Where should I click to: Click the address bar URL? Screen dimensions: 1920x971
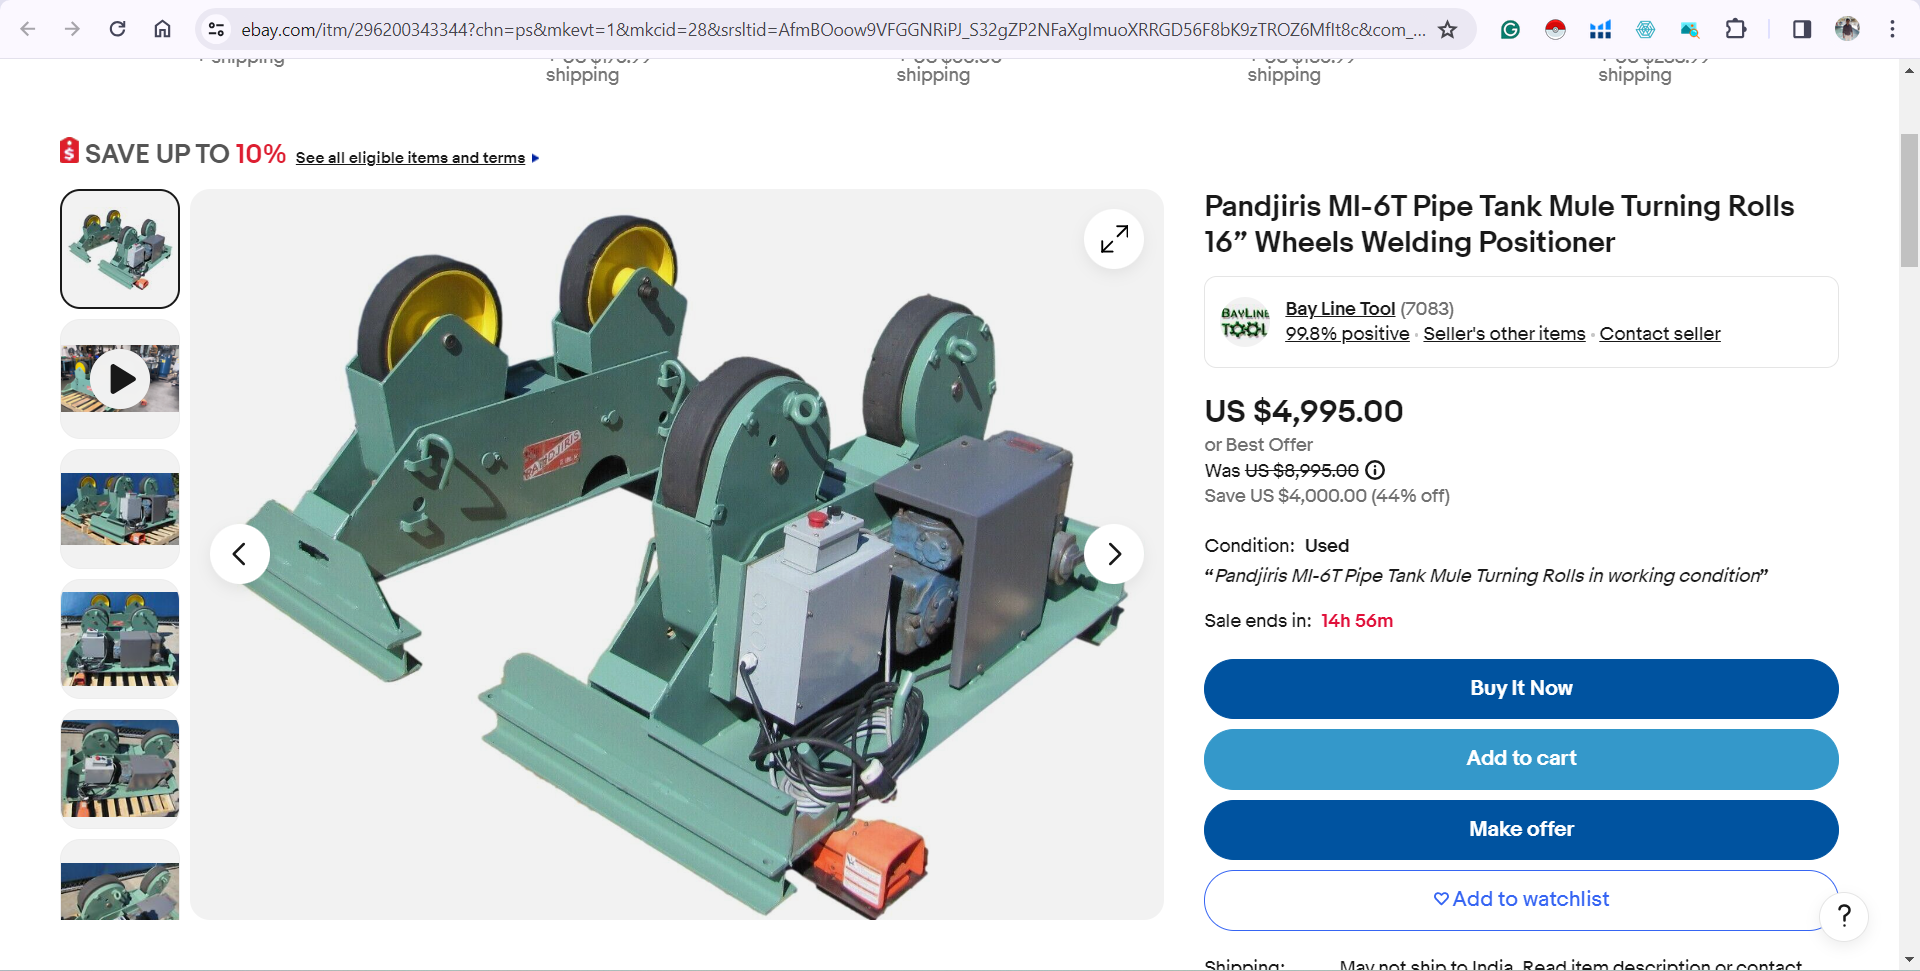tap(833, 30)
